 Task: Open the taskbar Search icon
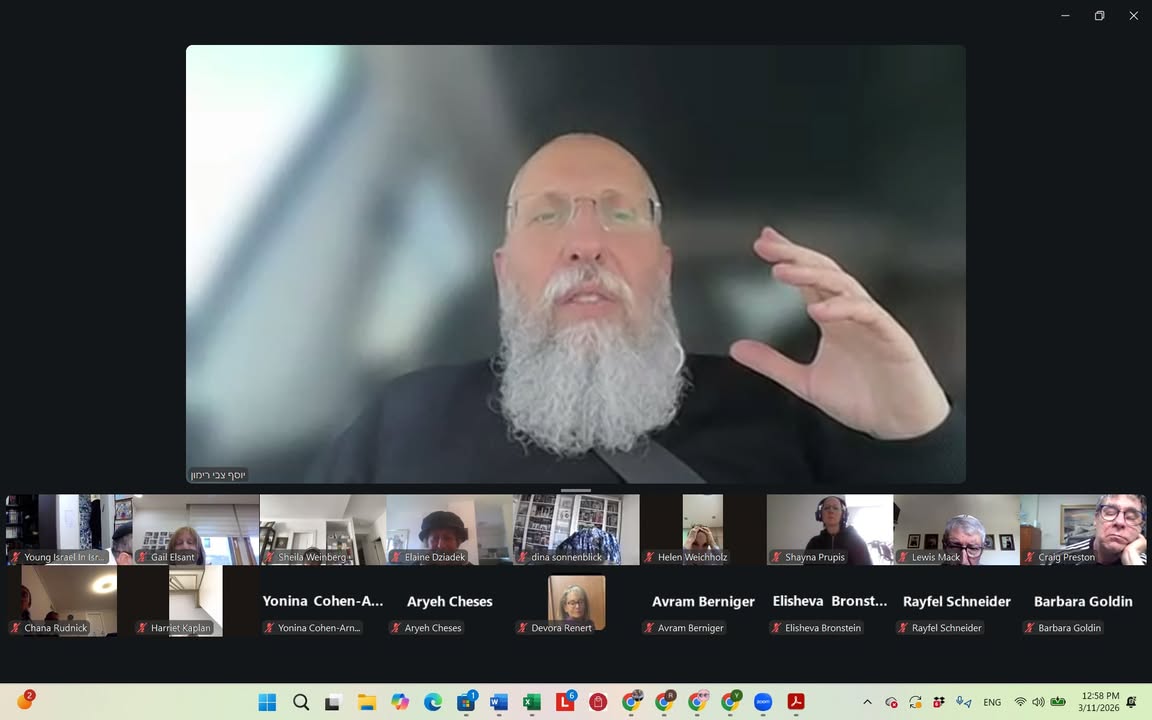301,702
